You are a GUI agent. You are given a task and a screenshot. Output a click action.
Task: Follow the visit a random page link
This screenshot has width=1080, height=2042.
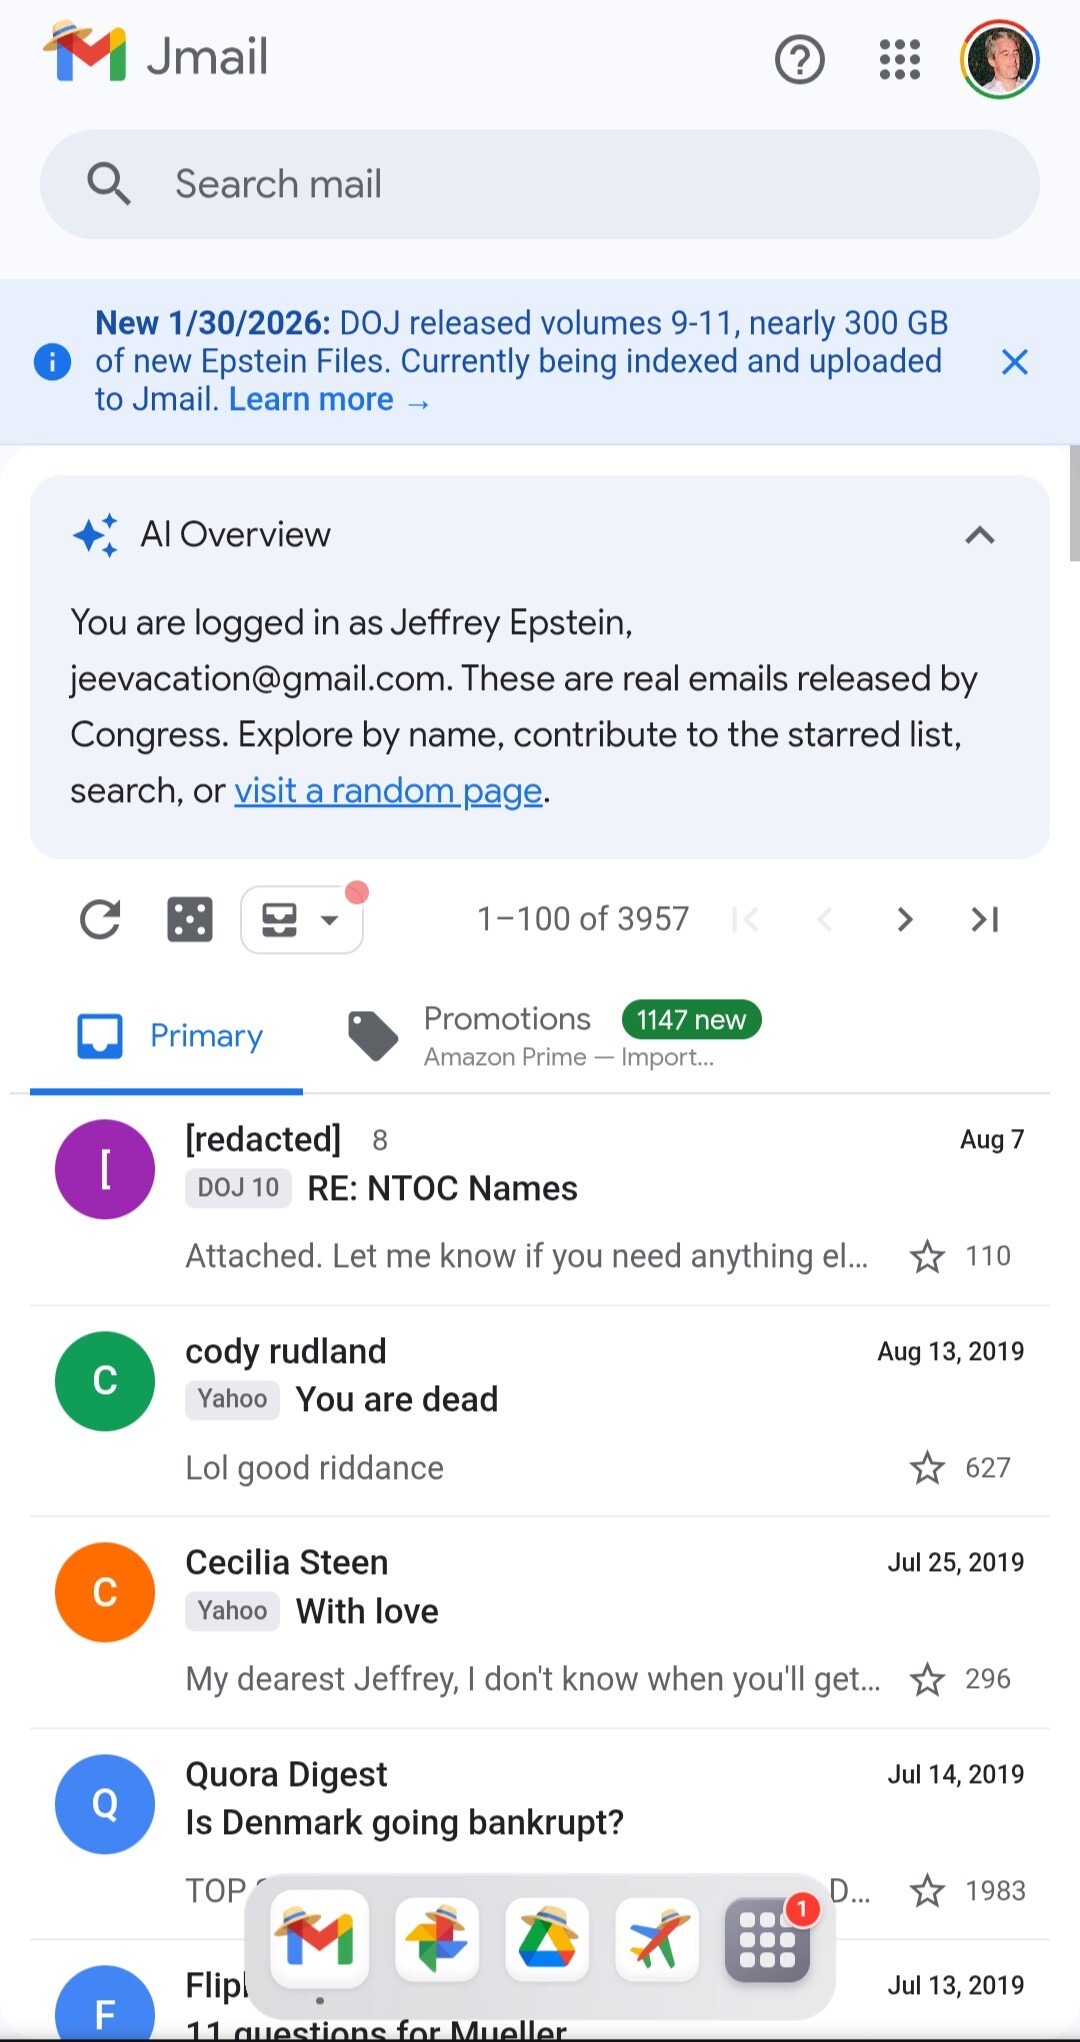[388, 791]
